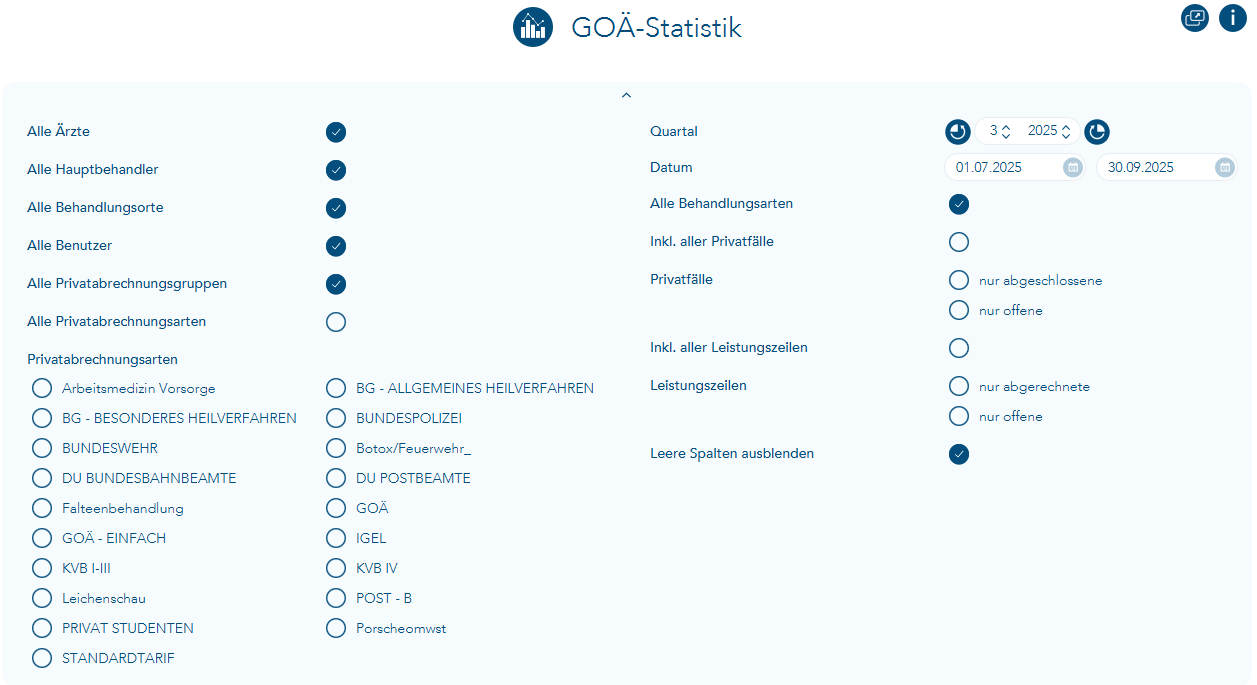Open the calendar for end date 30.09.2025
The height and width of the screenshot is (685, 1257).
tap(1225, 168)
